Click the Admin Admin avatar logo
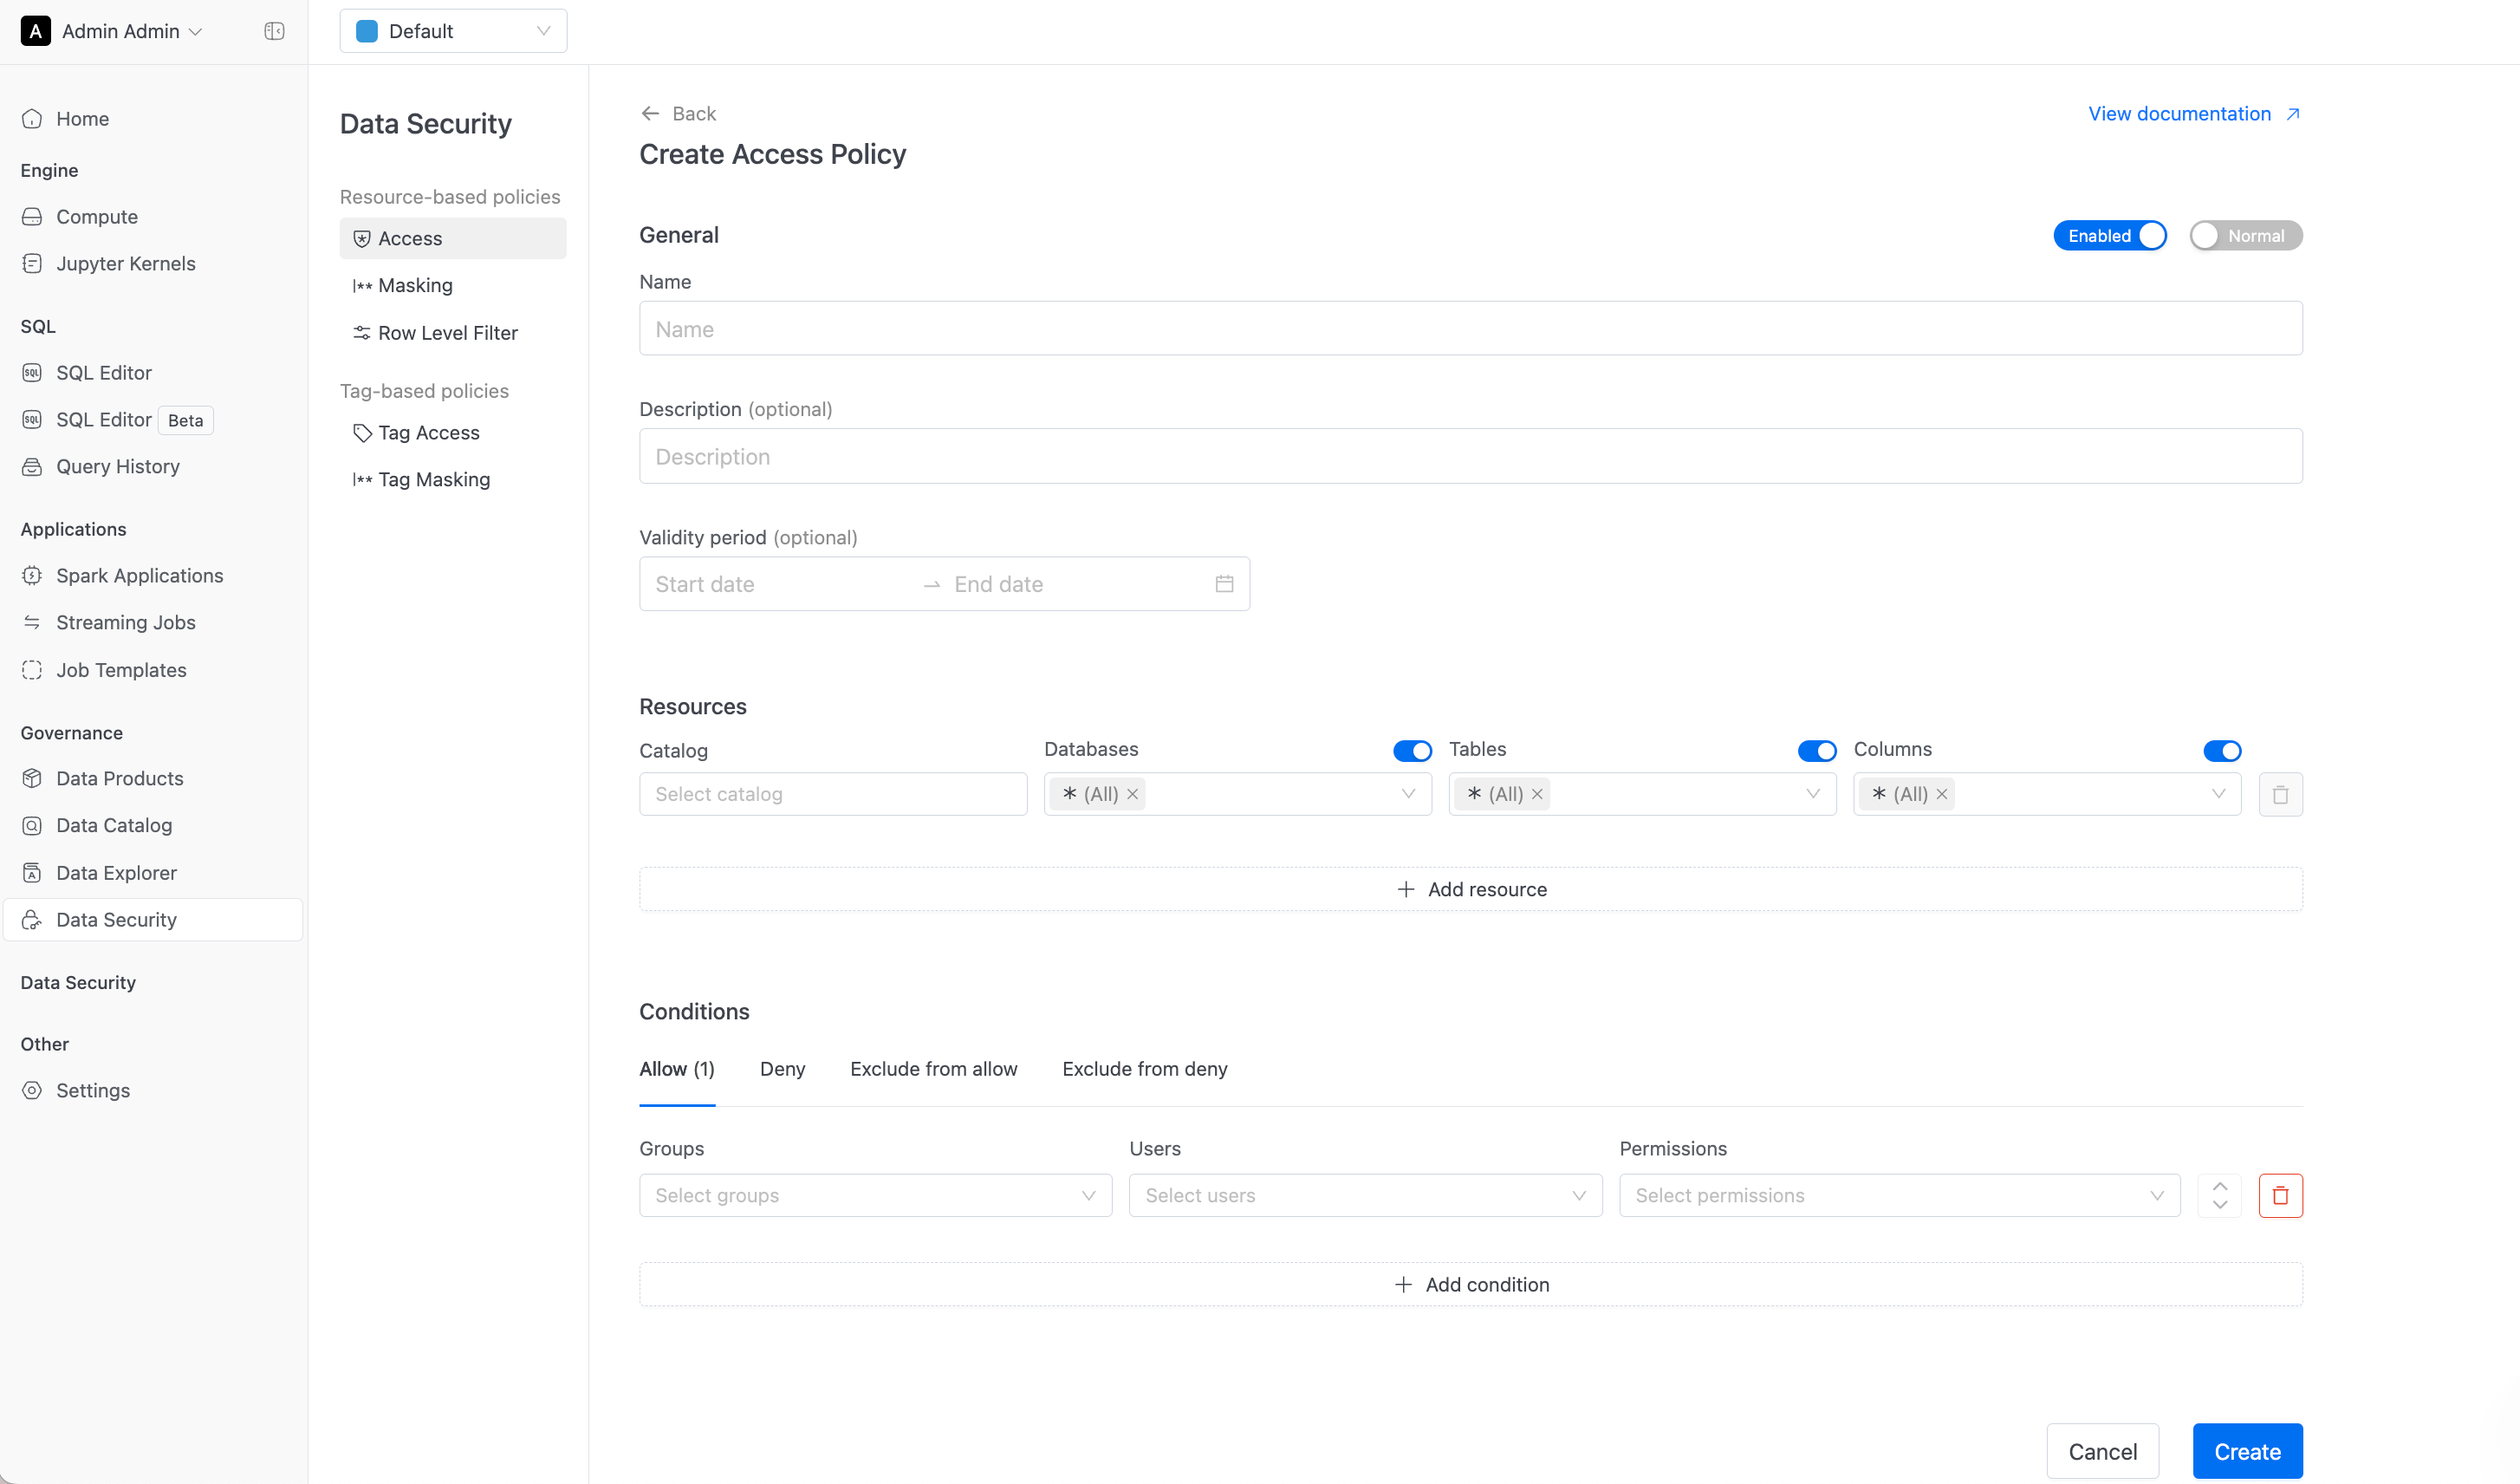 click(x=35, y=31)
